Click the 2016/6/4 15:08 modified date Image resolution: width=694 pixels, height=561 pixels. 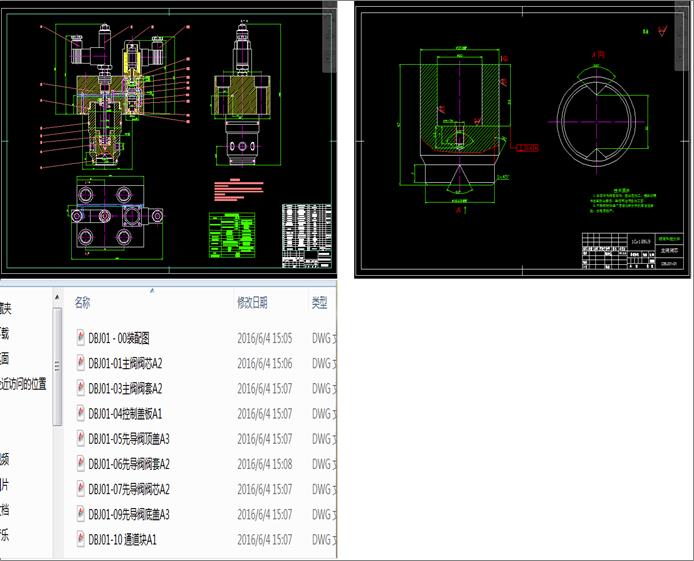265,465
